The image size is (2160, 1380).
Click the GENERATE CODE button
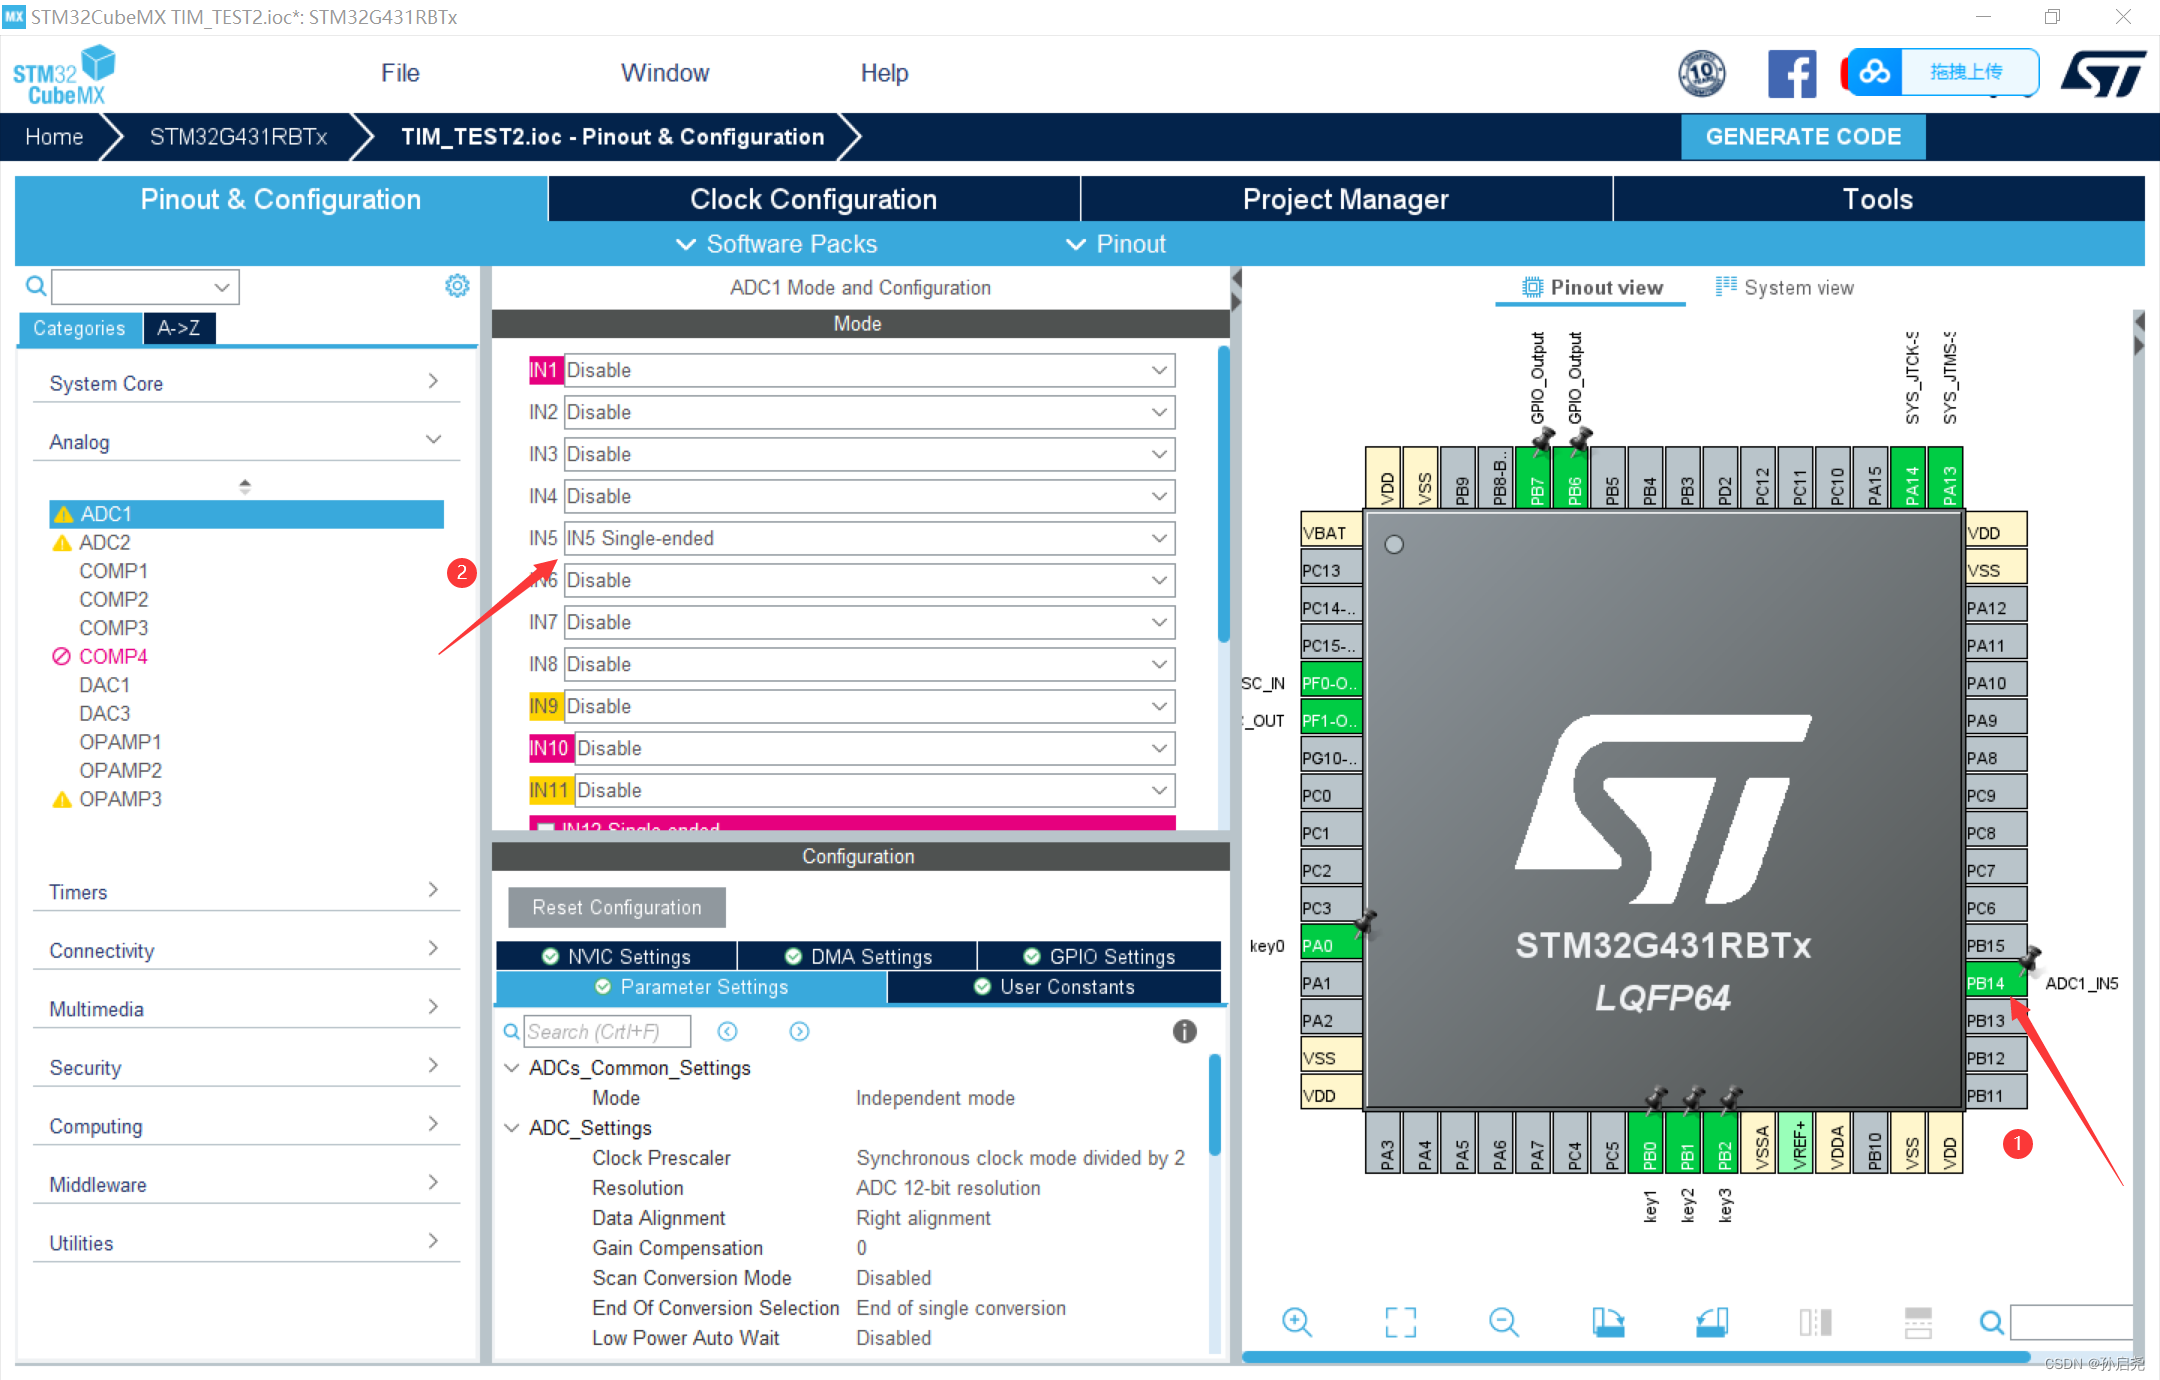[x=1802, y=137]
